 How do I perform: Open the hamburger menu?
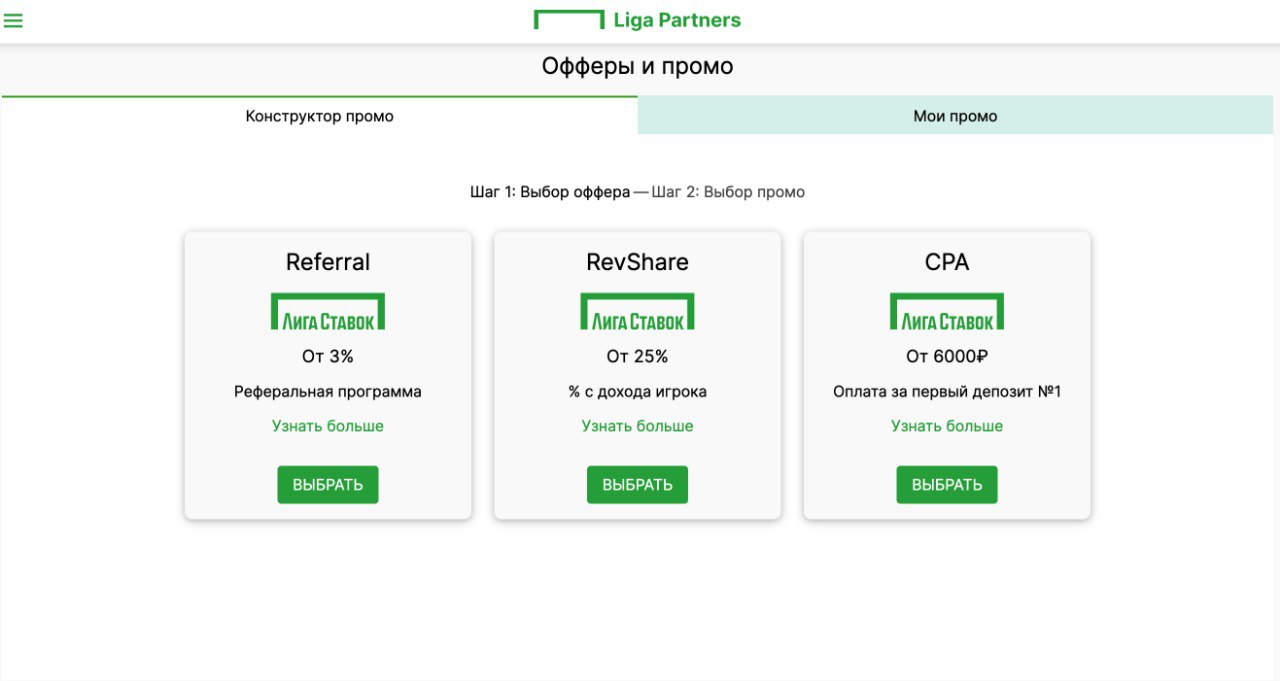click(13, 20)
